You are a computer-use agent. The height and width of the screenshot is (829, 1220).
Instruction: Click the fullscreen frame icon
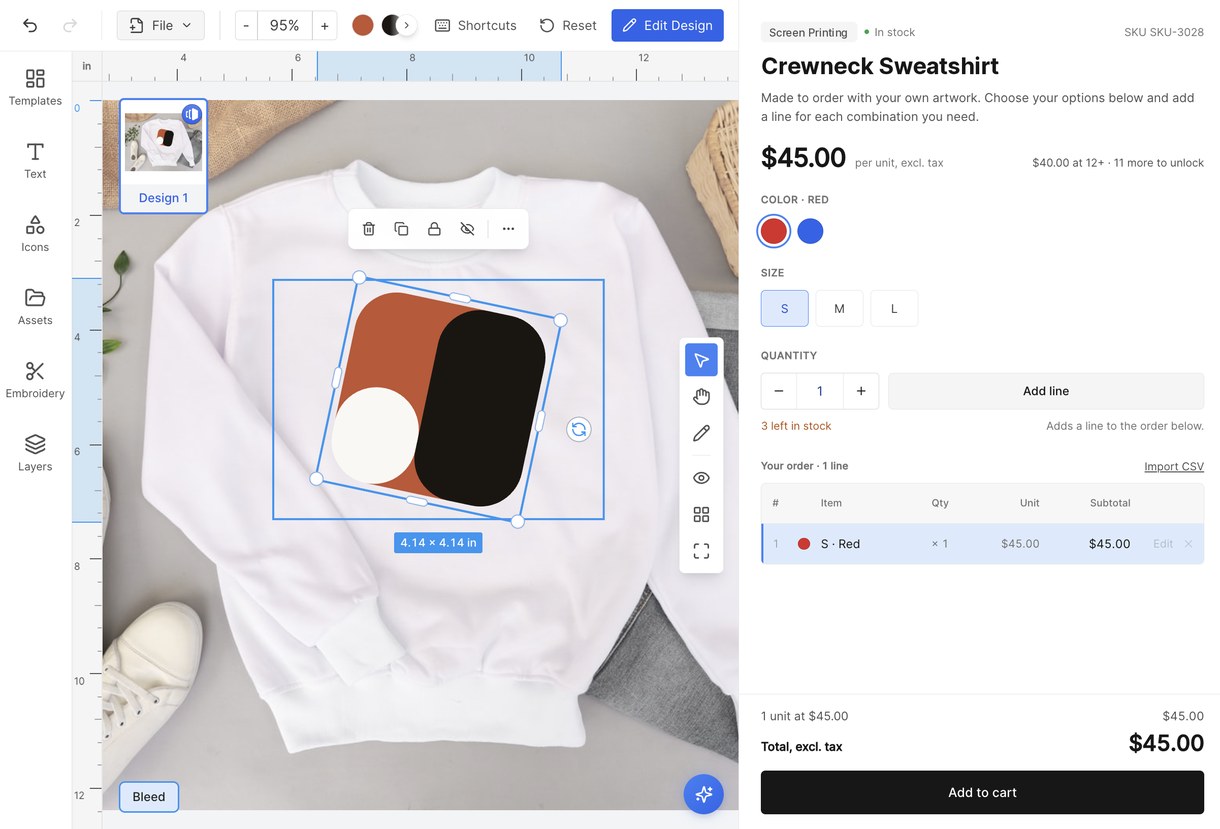tap(701, 551)
